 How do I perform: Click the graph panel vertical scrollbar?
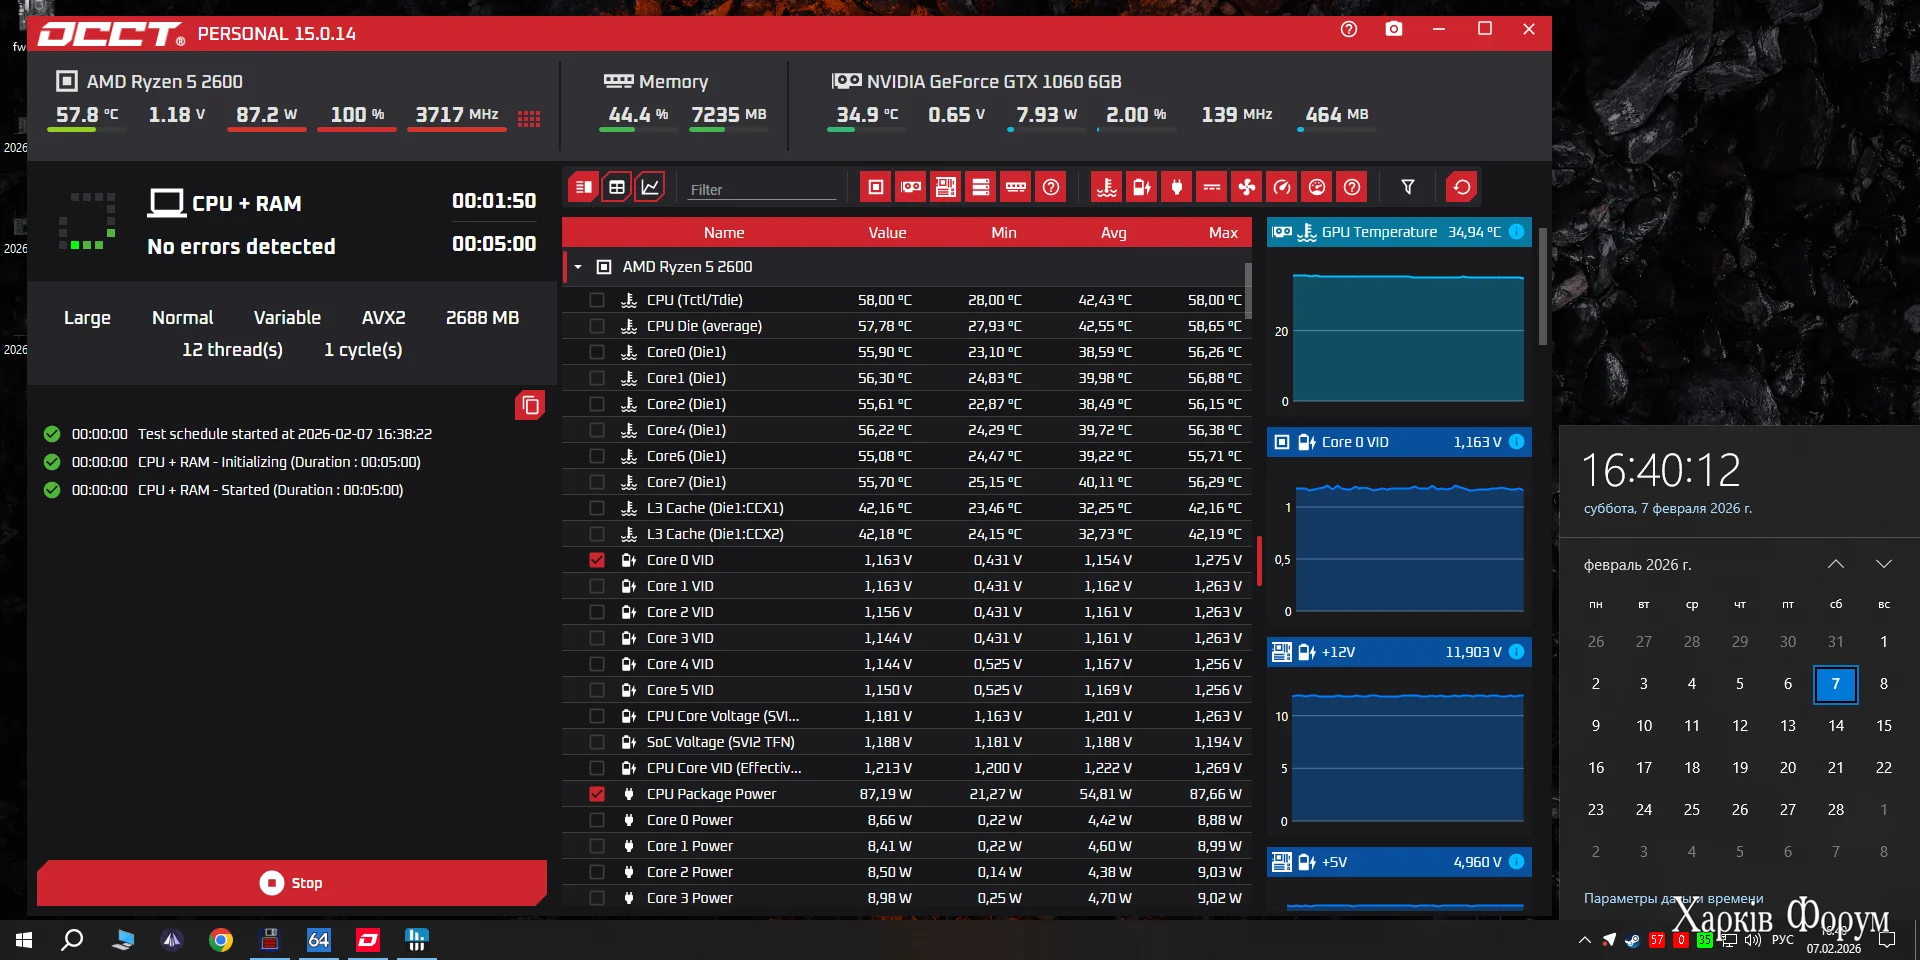pos(1543,286)
